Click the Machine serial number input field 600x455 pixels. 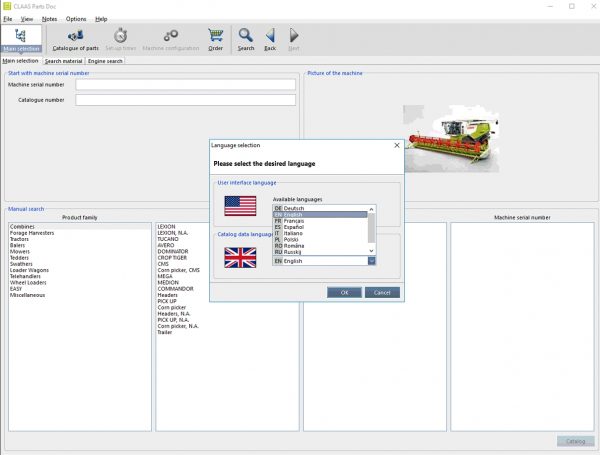[186, 85]
